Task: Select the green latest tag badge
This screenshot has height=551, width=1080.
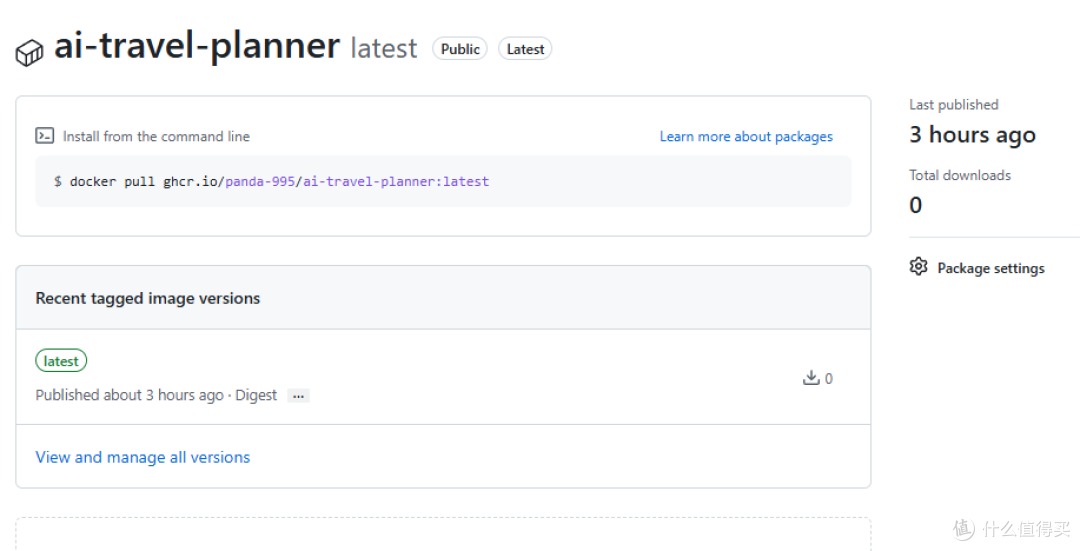Action: click(61, 361)
